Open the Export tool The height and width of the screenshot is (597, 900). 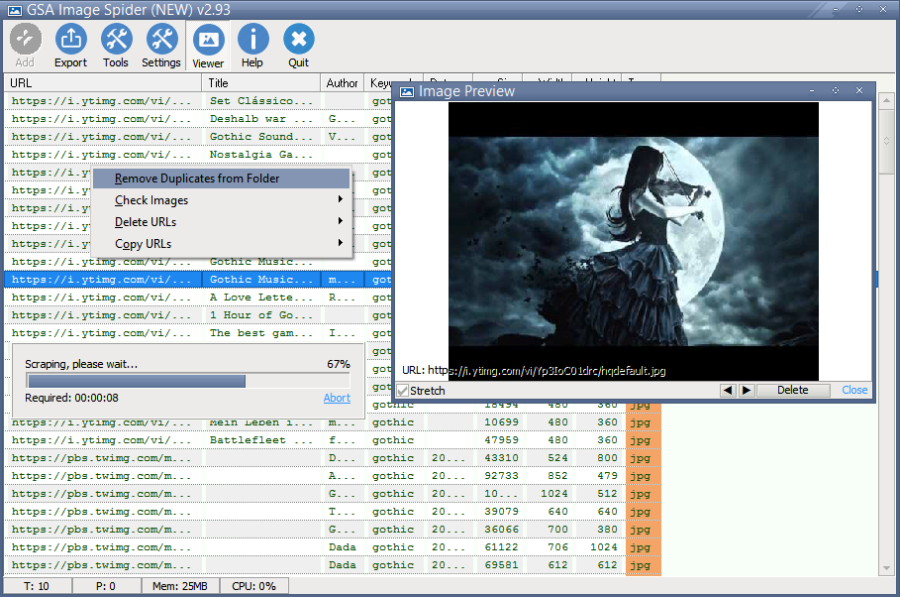click(70, 46)
